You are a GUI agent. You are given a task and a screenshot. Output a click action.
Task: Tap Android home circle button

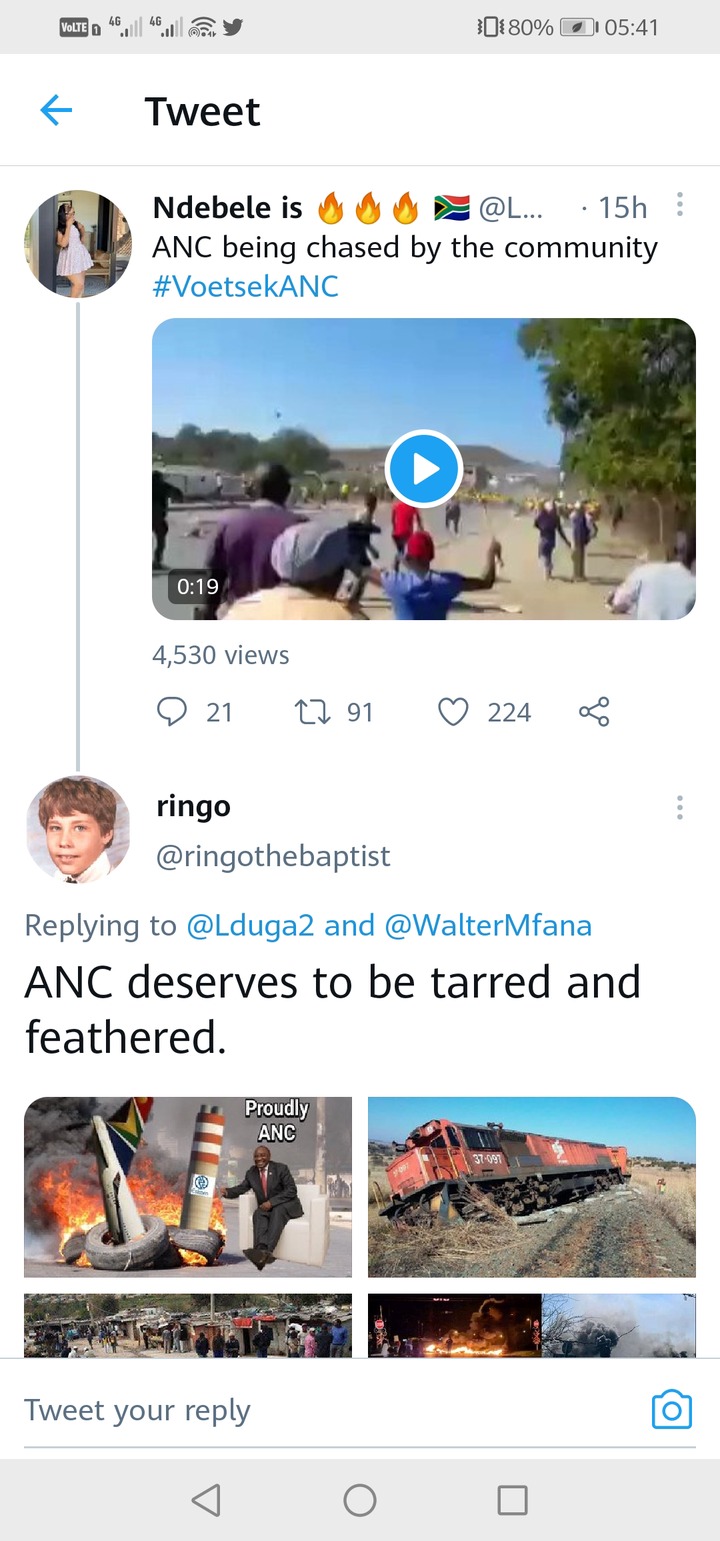[x=360, y=1499]
